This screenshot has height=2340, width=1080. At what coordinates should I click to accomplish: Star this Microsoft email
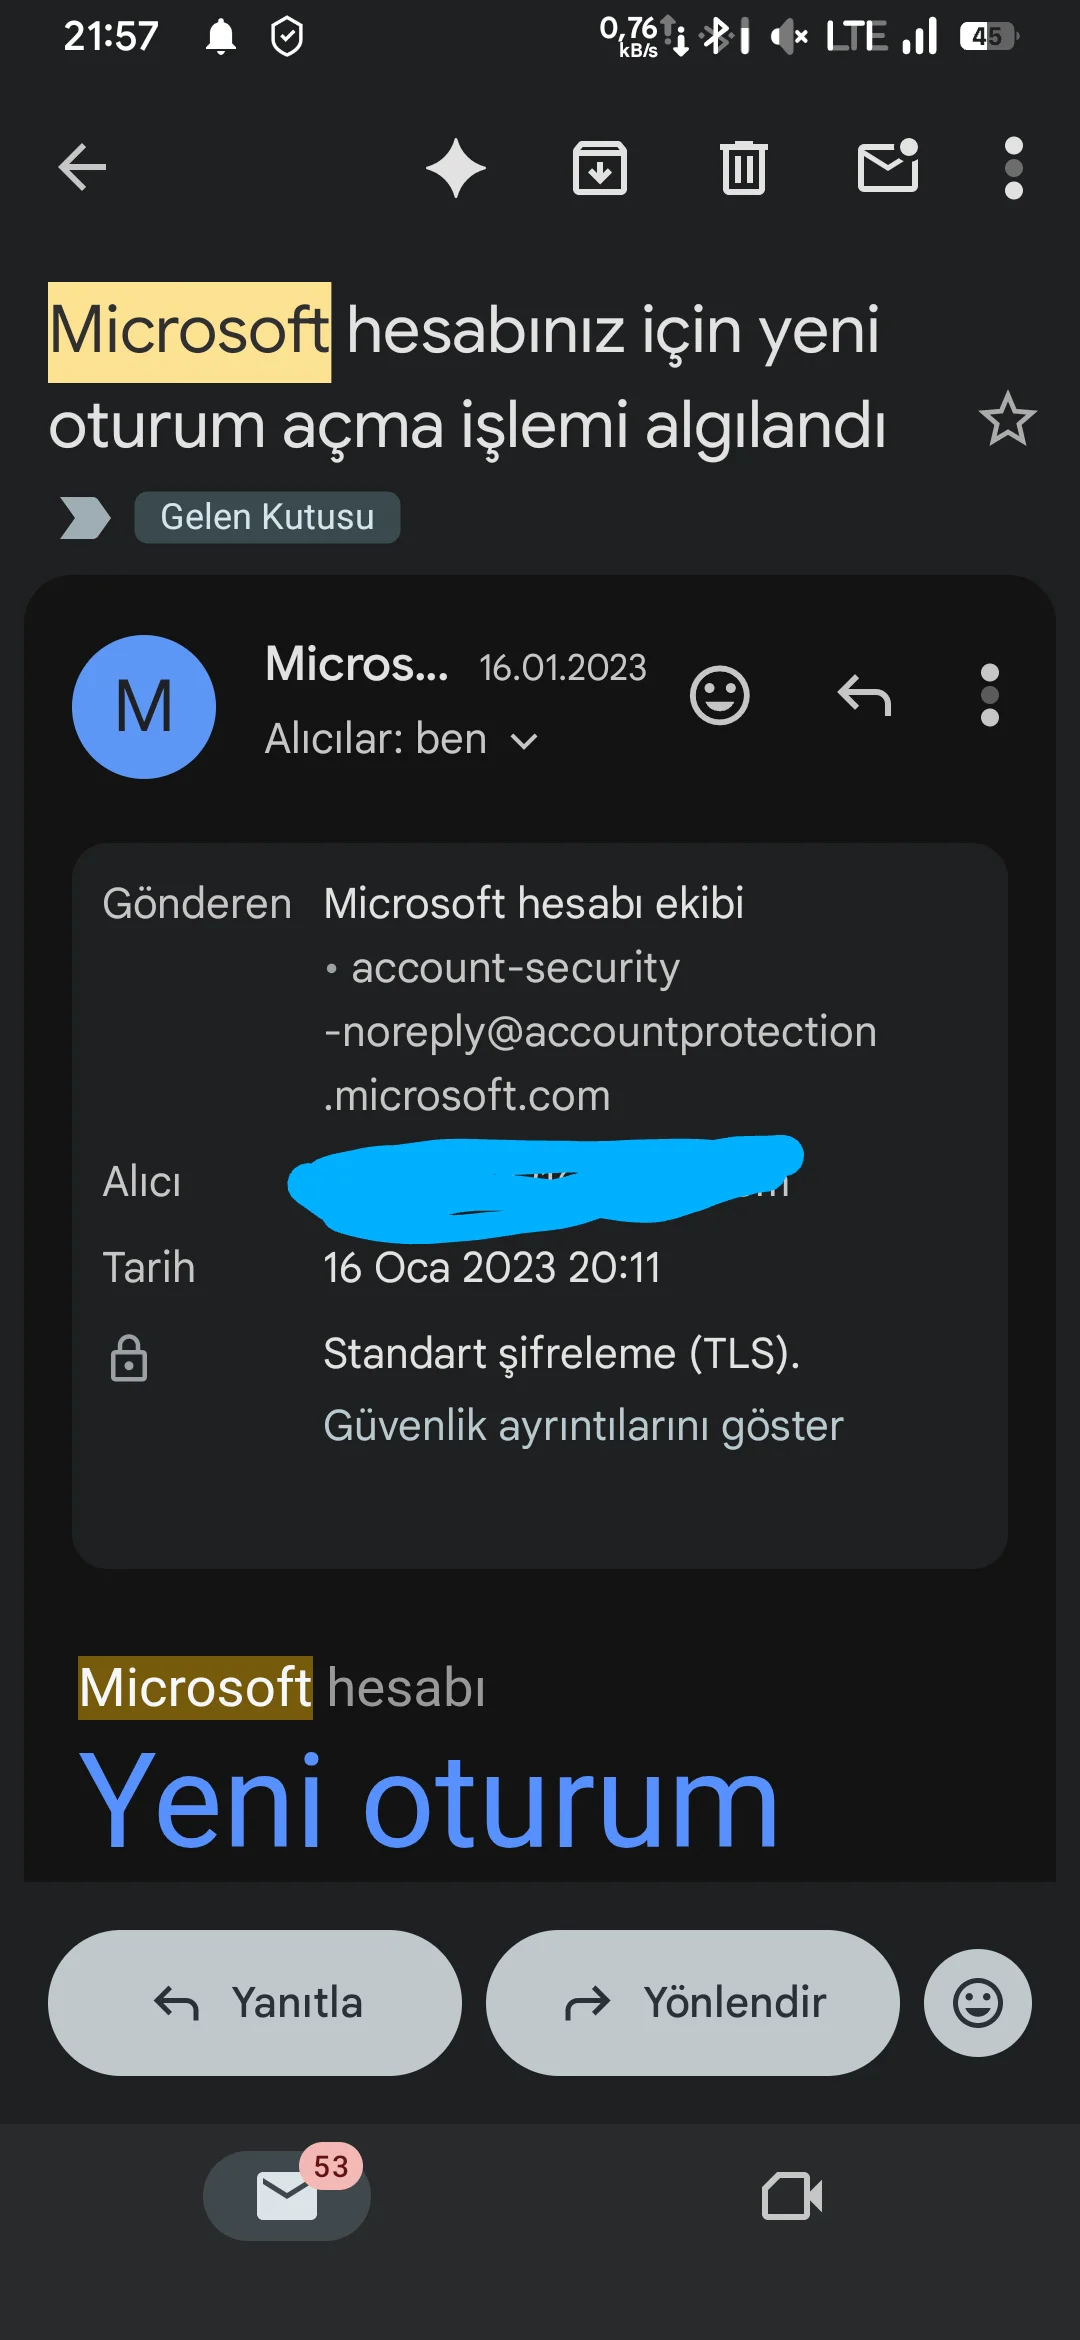click(1007, 419)
